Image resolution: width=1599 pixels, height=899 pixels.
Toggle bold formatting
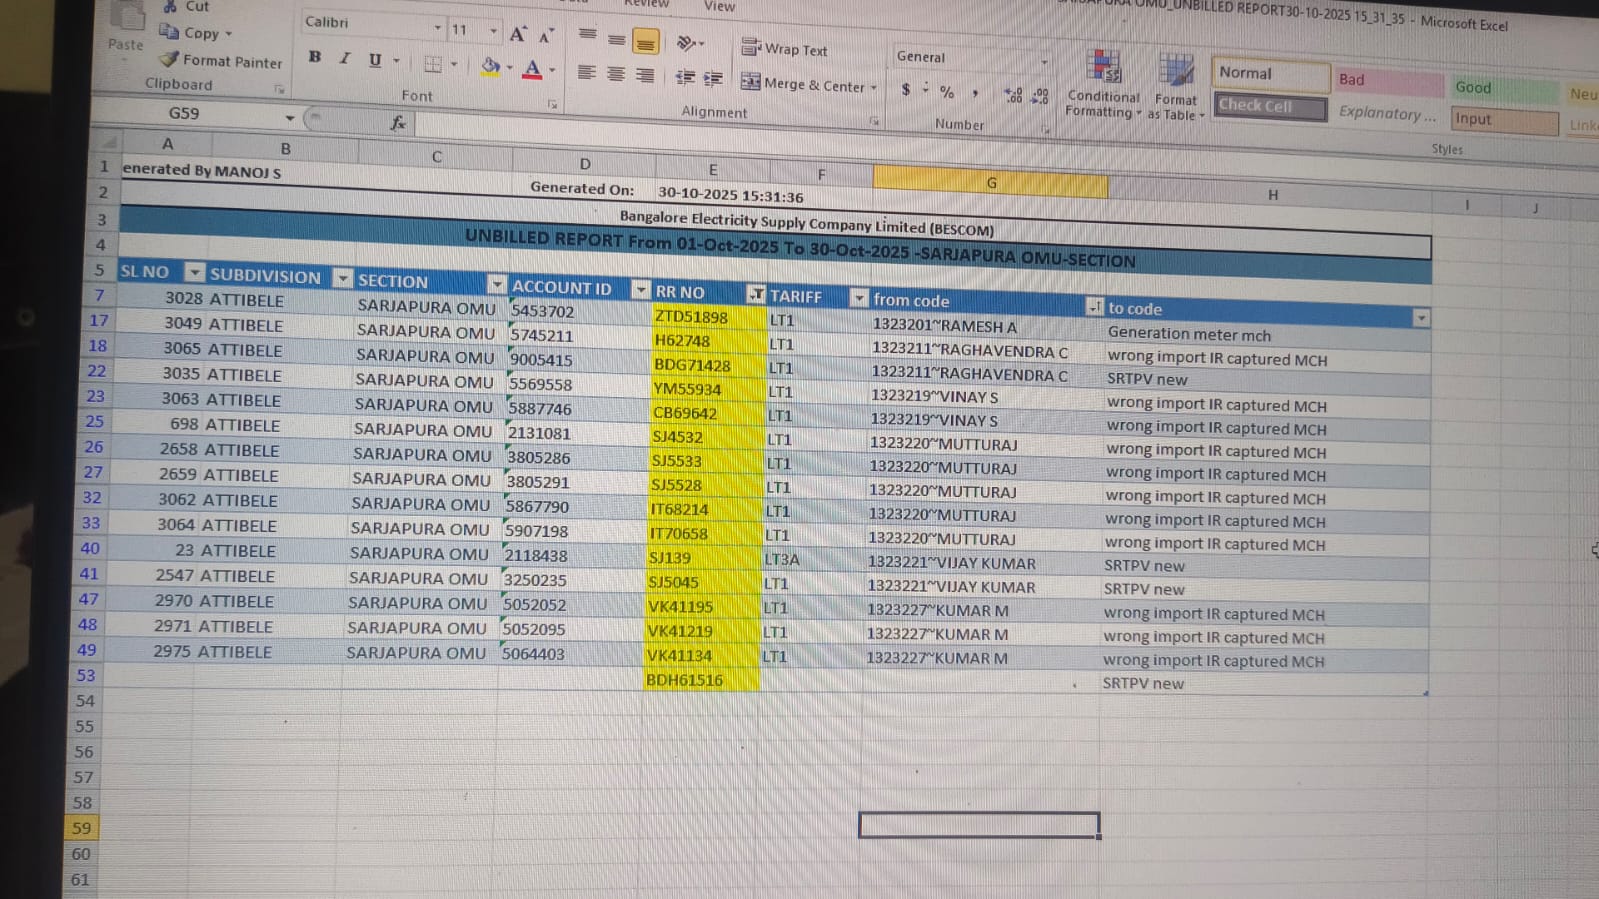[x=315, y=57]
